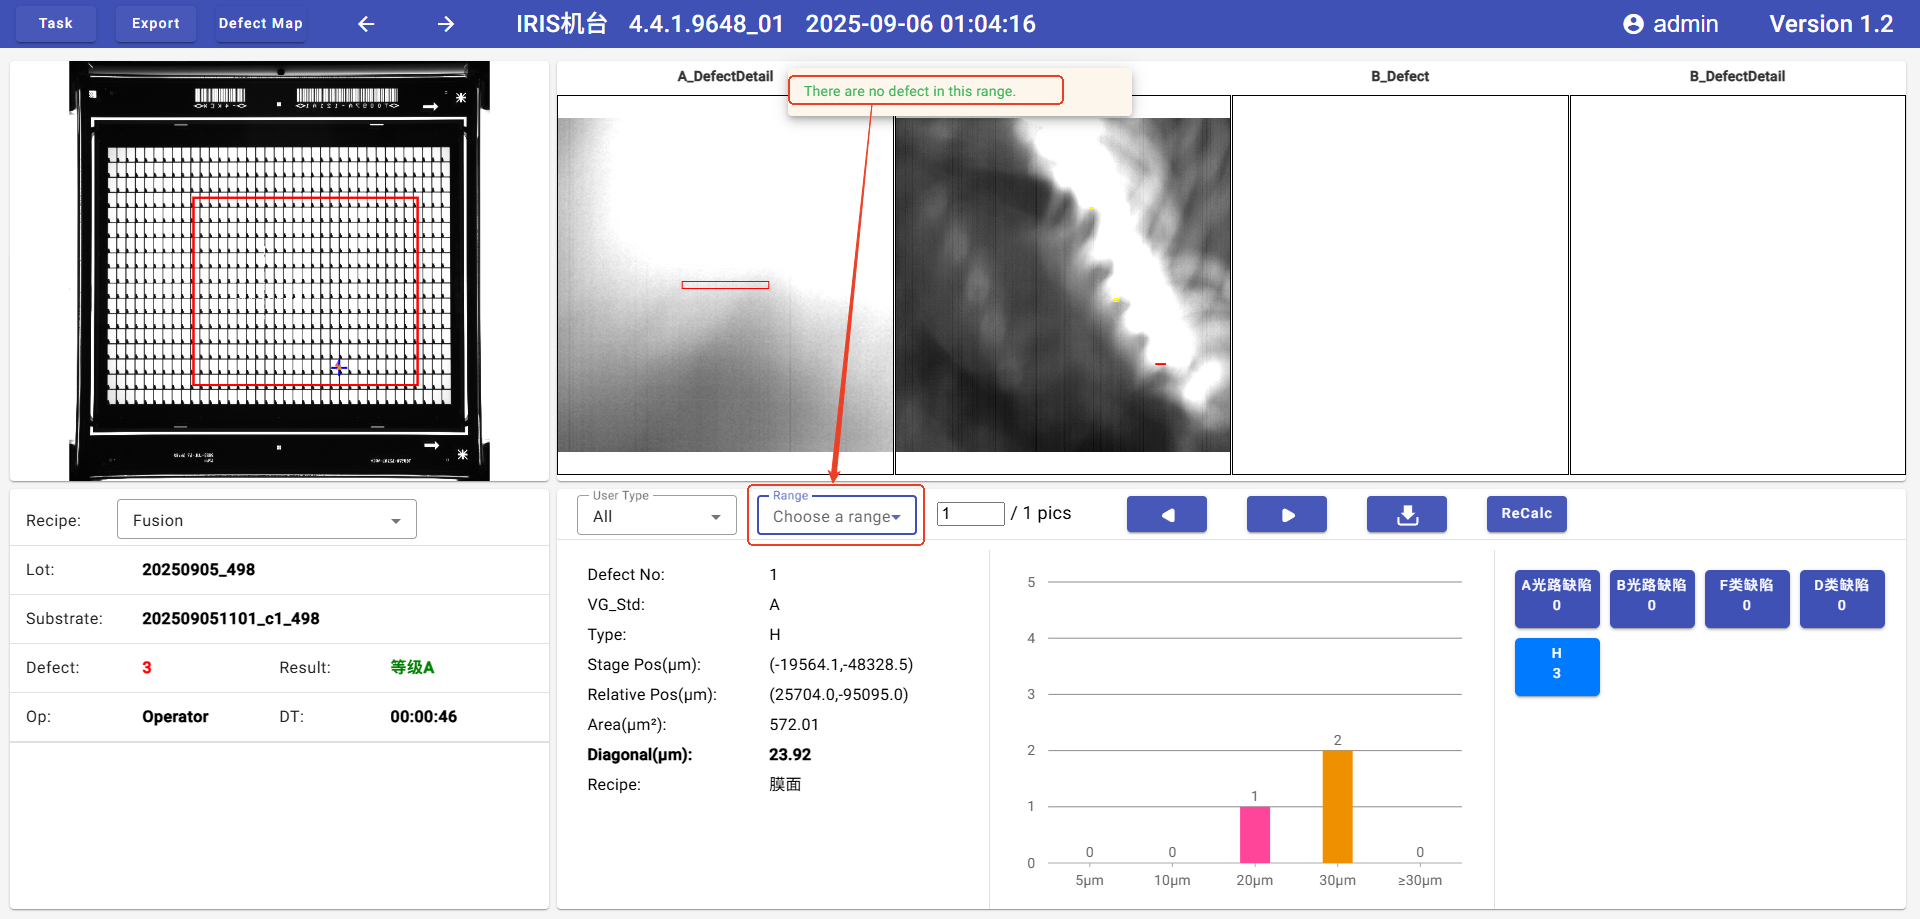Filter by A光路缺陷 category
Viewport: 1920px width, 919px height.
1556,597
